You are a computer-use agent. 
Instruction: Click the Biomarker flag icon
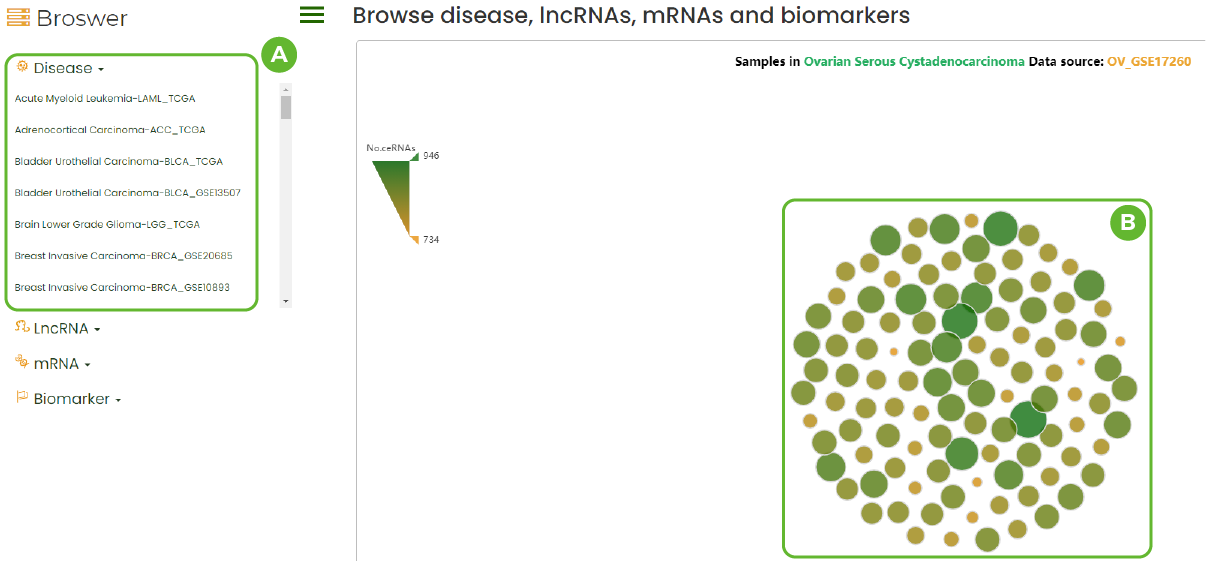pos(22,398)
